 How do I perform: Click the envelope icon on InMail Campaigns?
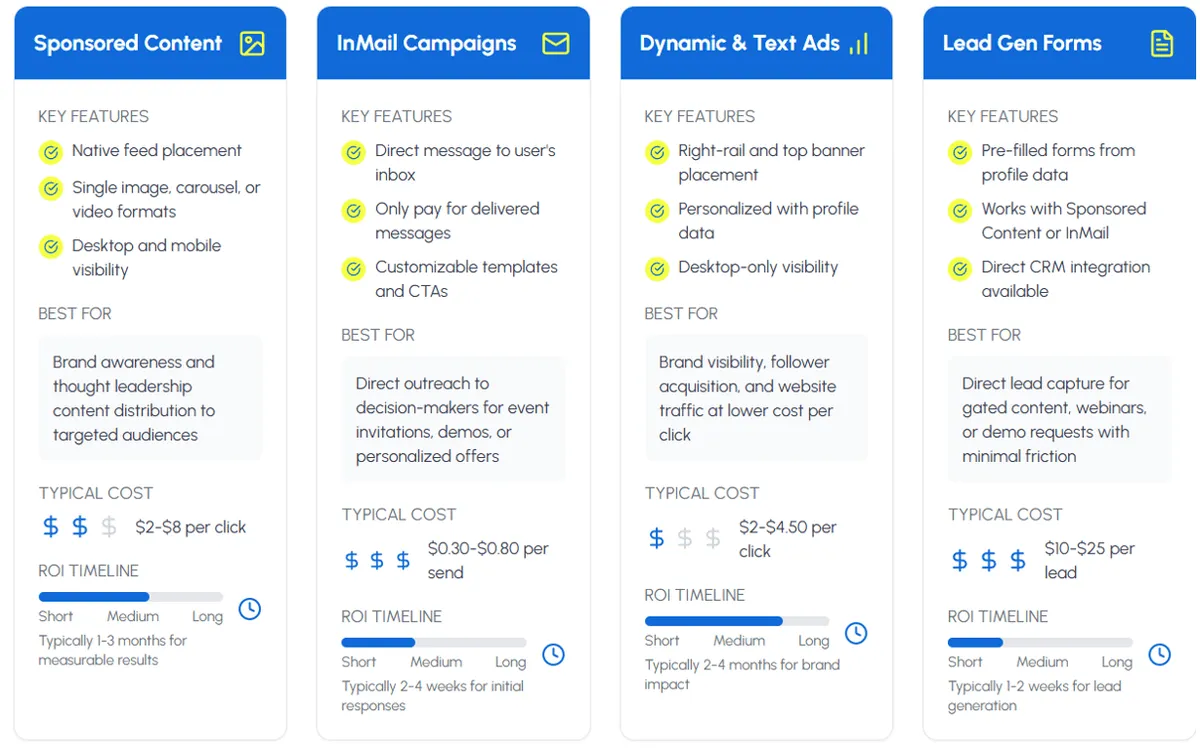[555, 44]
